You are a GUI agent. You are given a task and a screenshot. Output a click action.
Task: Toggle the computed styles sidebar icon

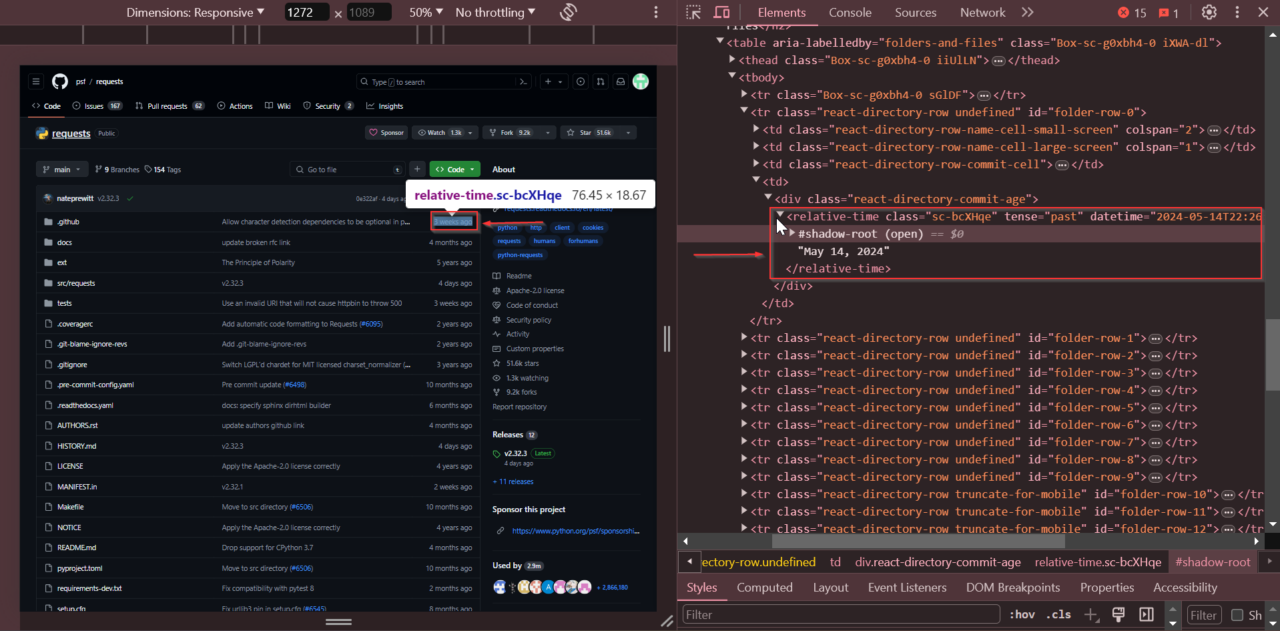pos(1146,614)
